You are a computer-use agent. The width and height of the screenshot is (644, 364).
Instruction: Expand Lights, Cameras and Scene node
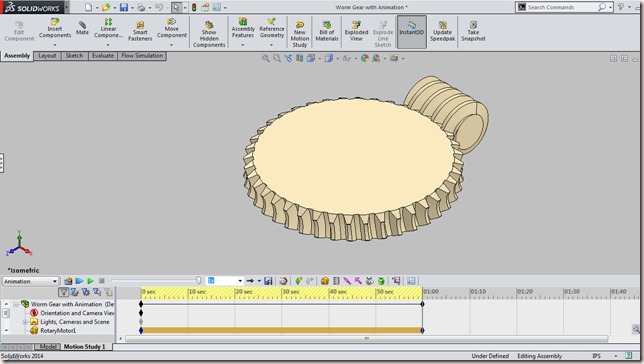[25, 322]
